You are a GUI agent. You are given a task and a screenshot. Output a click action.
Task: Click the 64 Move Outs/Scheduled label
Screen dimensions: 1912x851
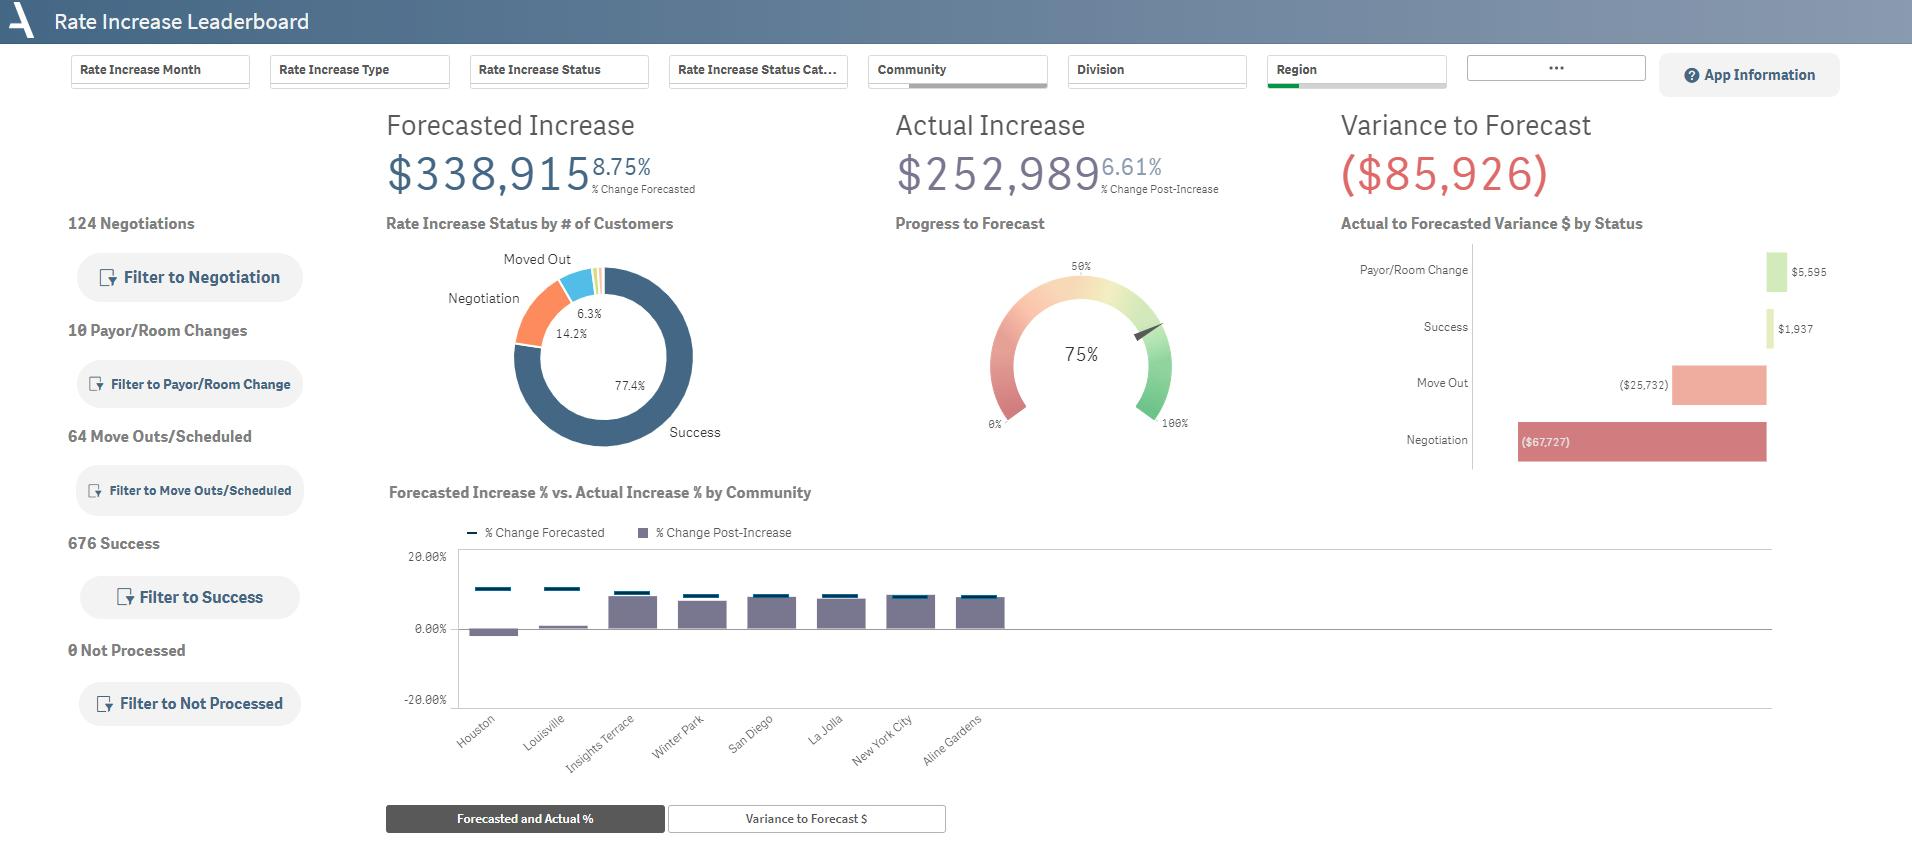click(159, 437)
